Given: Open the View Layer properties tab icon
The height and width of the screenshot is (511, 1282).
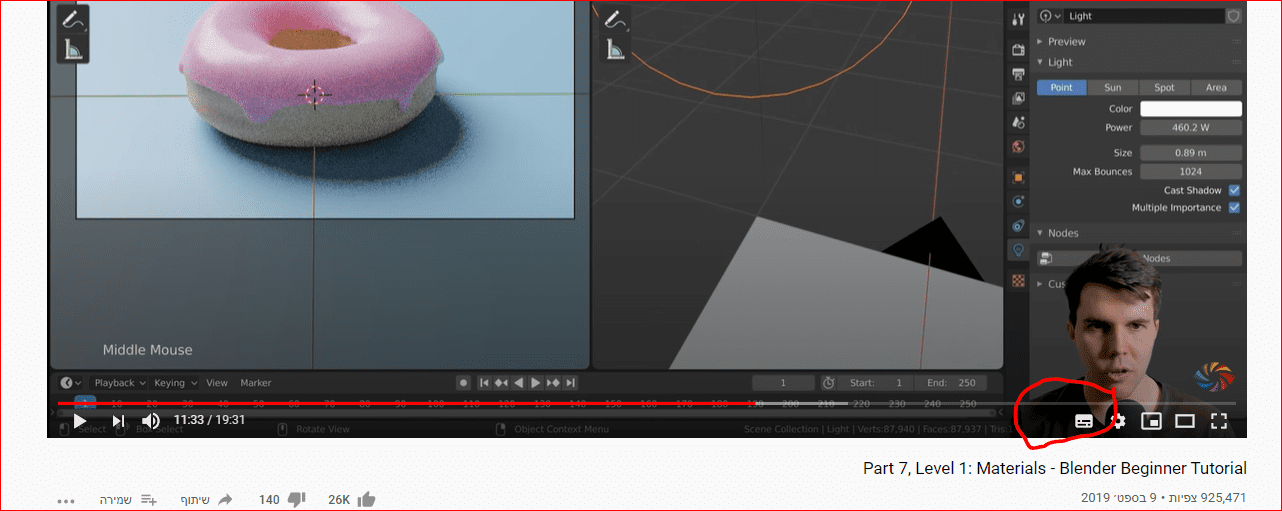Looking at the screenshot, I should tap(1018, 98).
